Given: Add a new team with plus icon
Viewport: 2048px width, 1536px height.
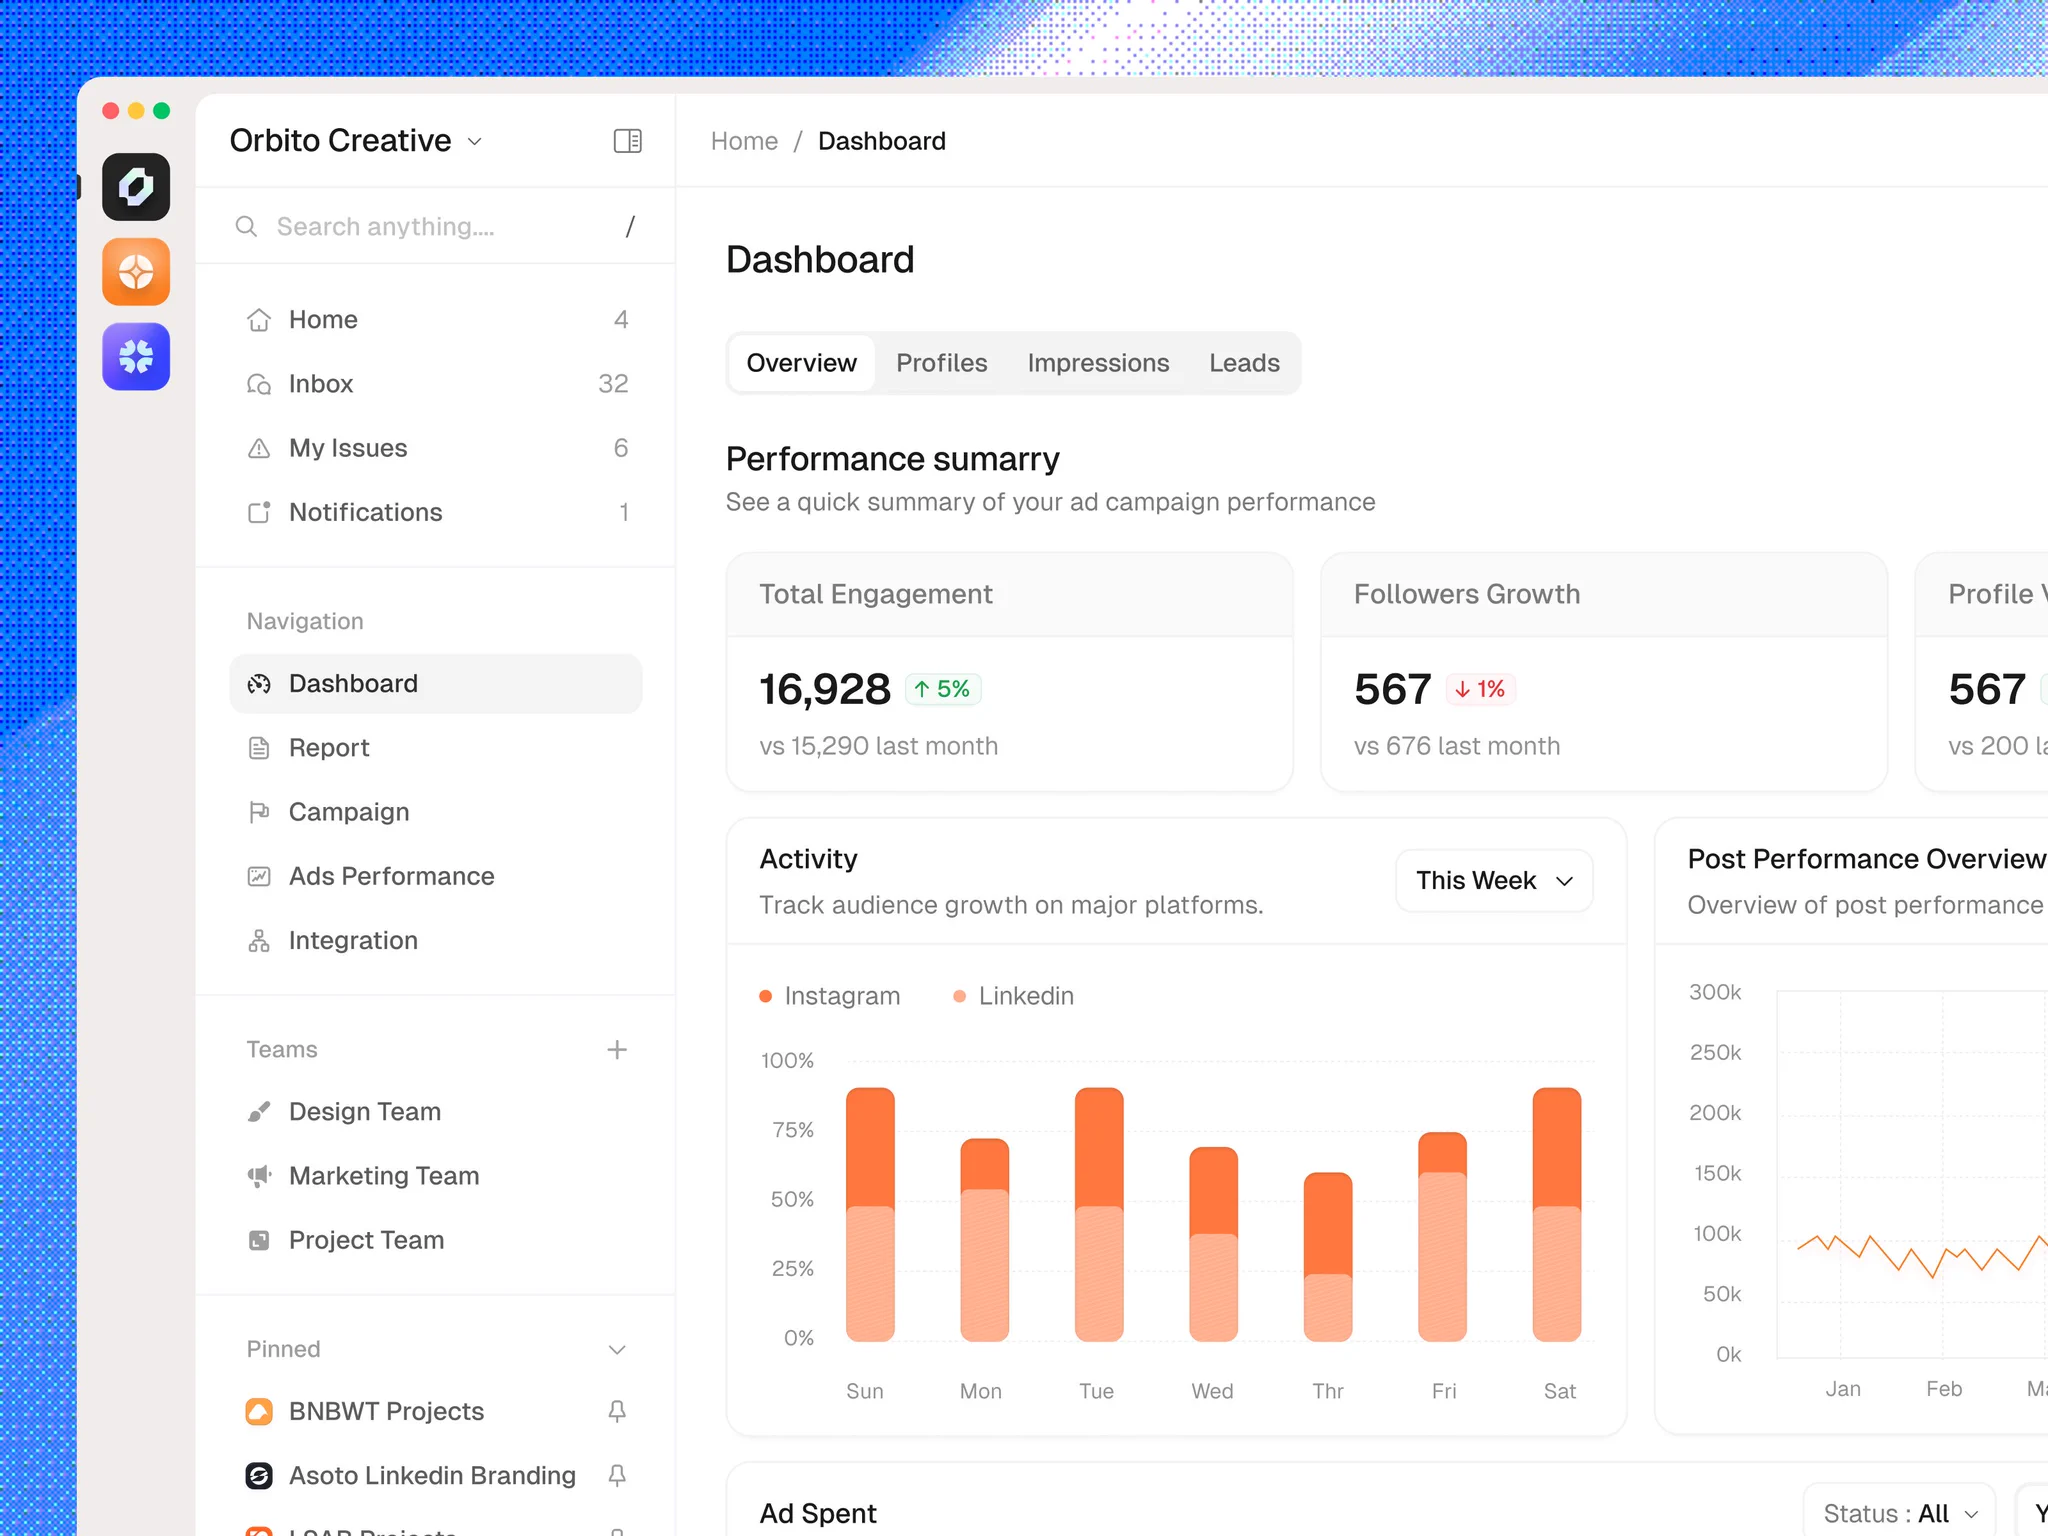Looking at the screenshot, I should (x=617, y=1049).
